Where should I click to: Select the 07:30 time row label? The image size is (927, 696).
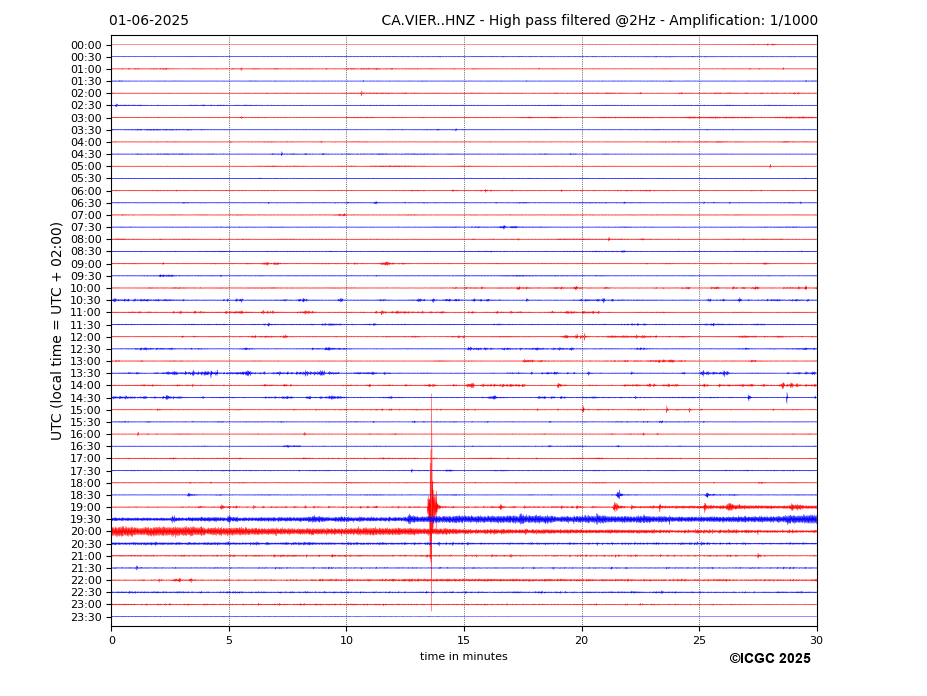click(x=86, y=228)
